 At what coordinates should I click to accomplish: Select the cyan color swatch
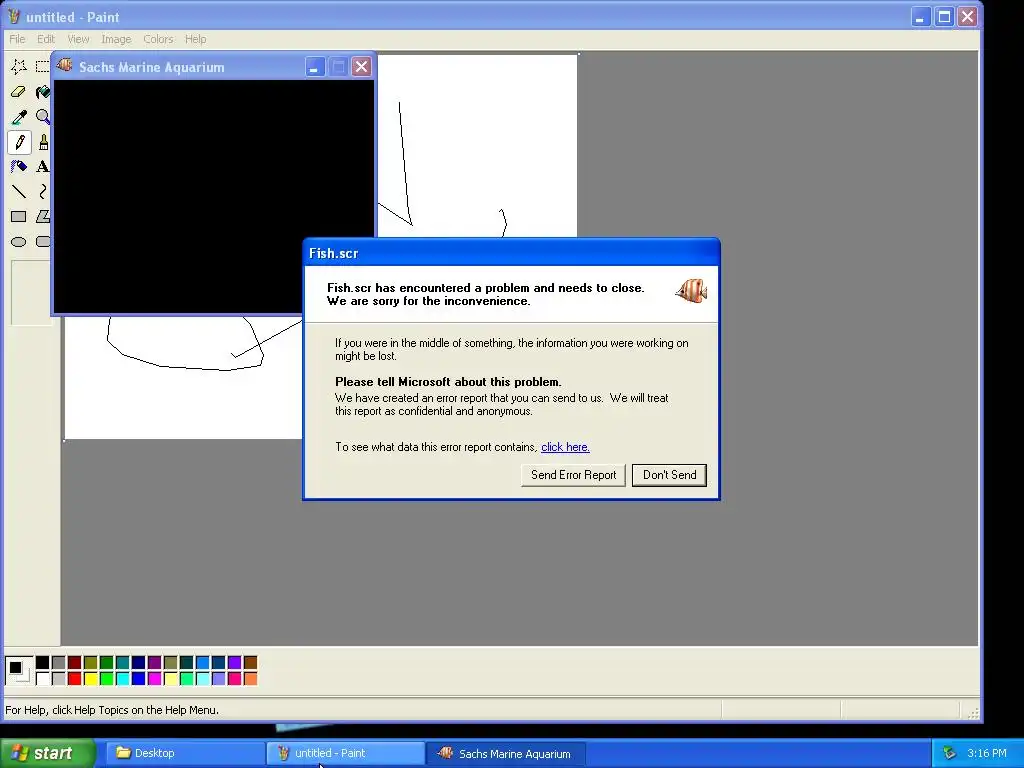[123, 679]
